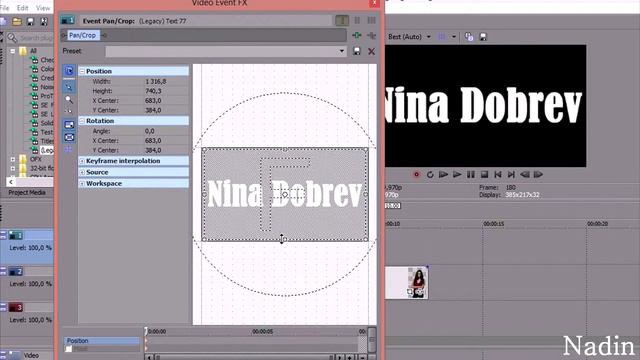This screenshot has width=640, height=360.
Task: Go to Start in preview transport
Action: click(x=498, y=175)
